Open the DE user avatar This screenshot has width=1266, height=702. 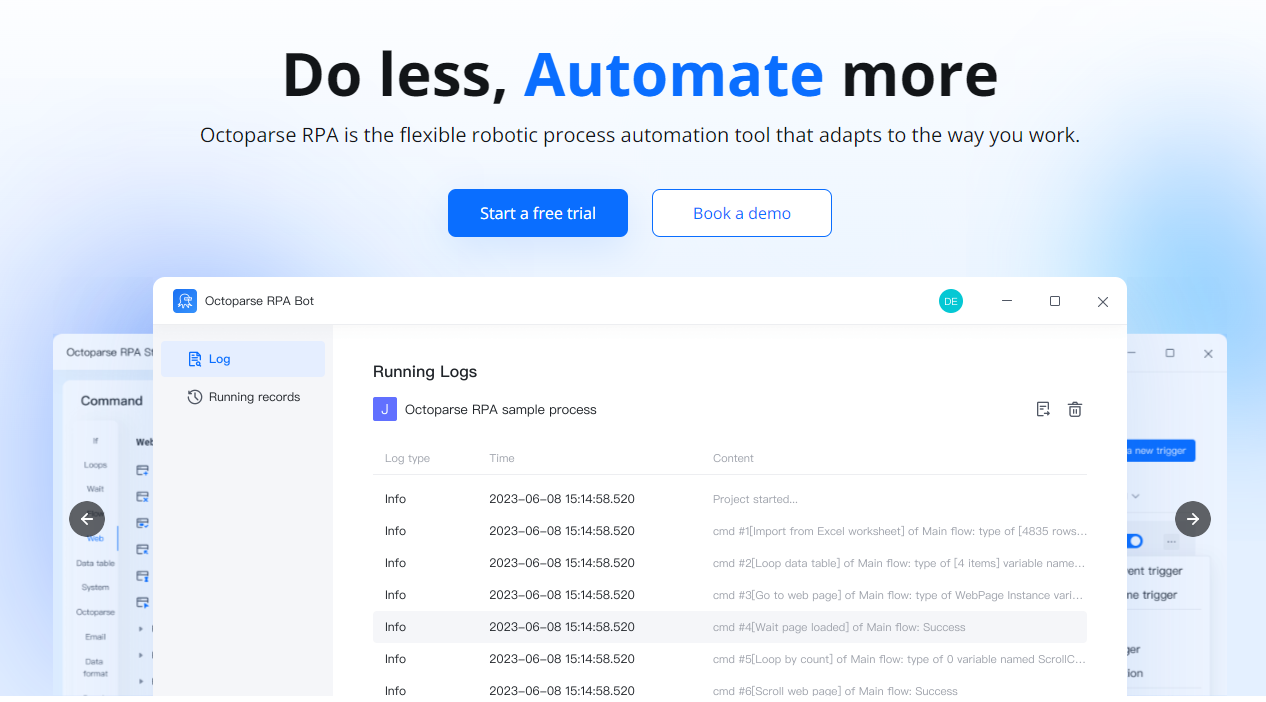pos(951,301)
